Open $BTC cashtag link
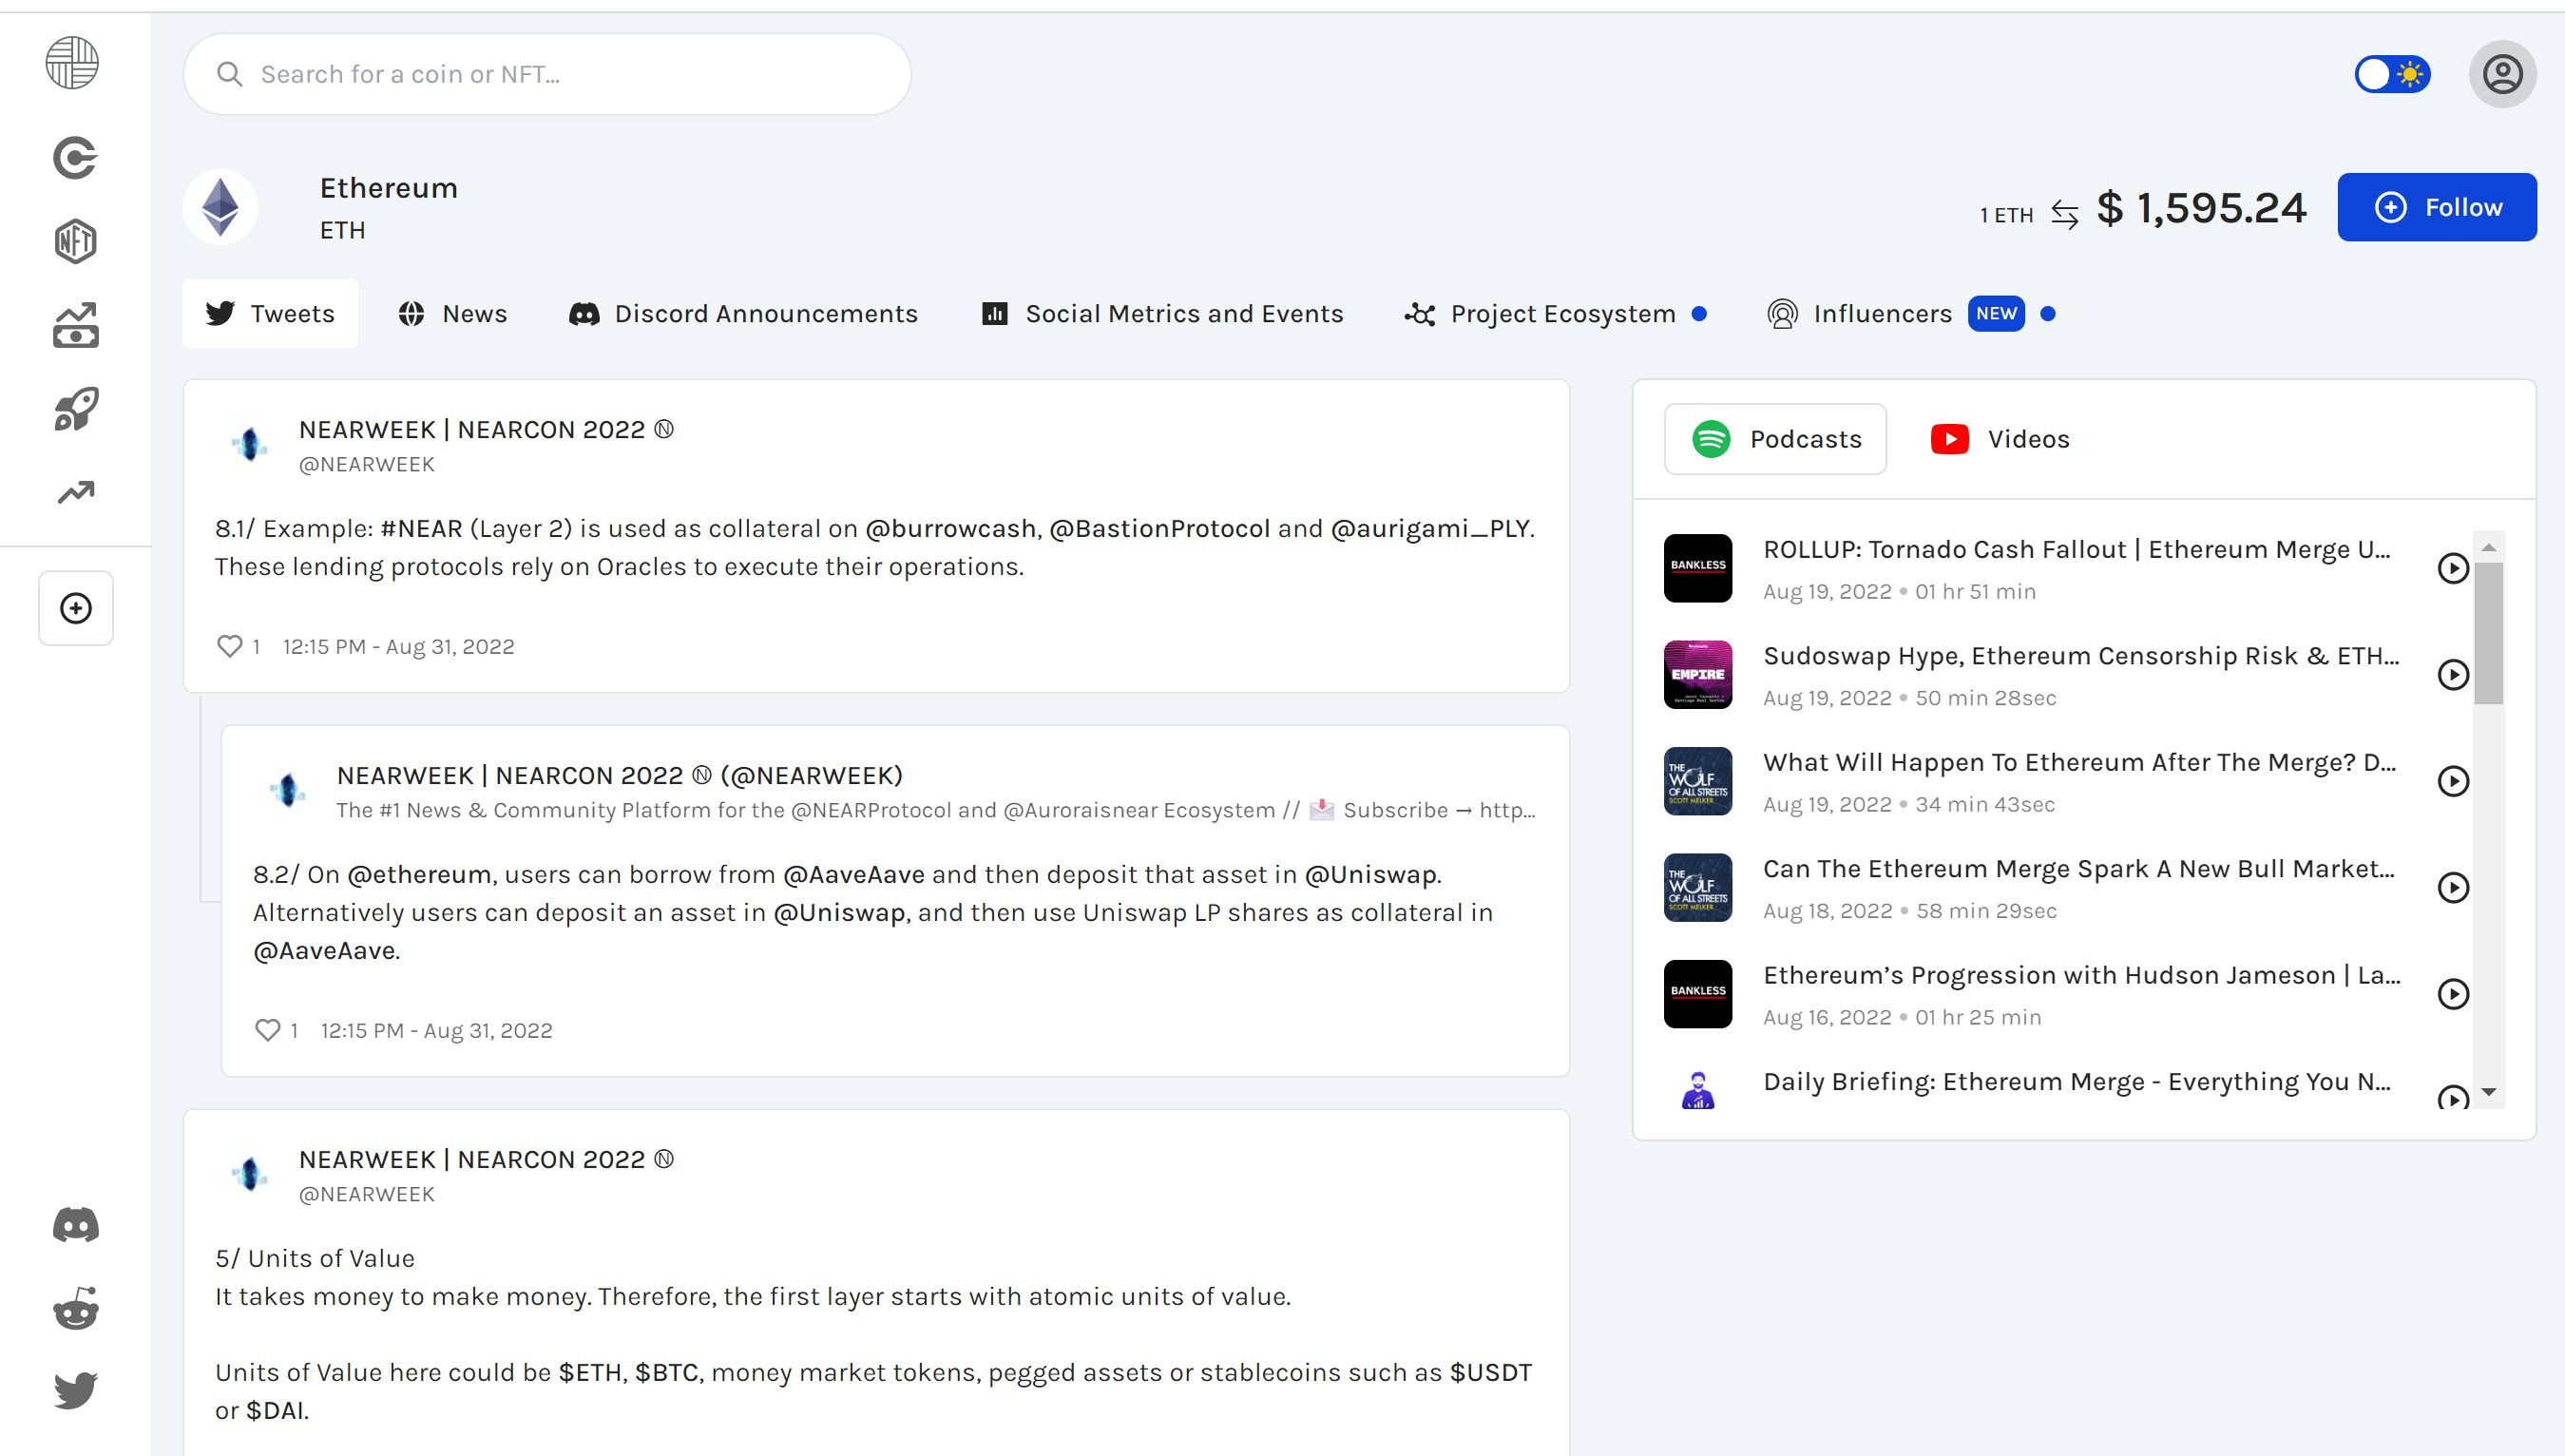Screen dimensions: 2565x1456 (x=667, y=1373)
